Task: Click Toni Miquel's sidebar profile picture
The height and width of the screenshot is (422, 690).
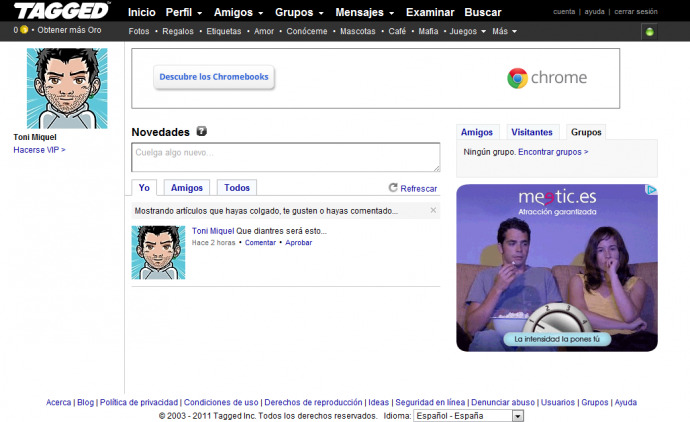Action: point(67,89)
